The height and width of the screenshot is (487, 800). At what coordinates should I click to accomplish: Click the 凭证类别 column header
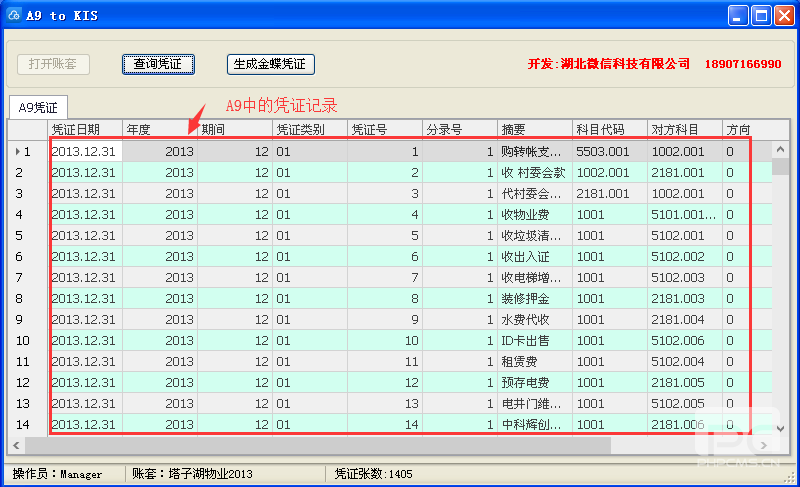[309, 130]
